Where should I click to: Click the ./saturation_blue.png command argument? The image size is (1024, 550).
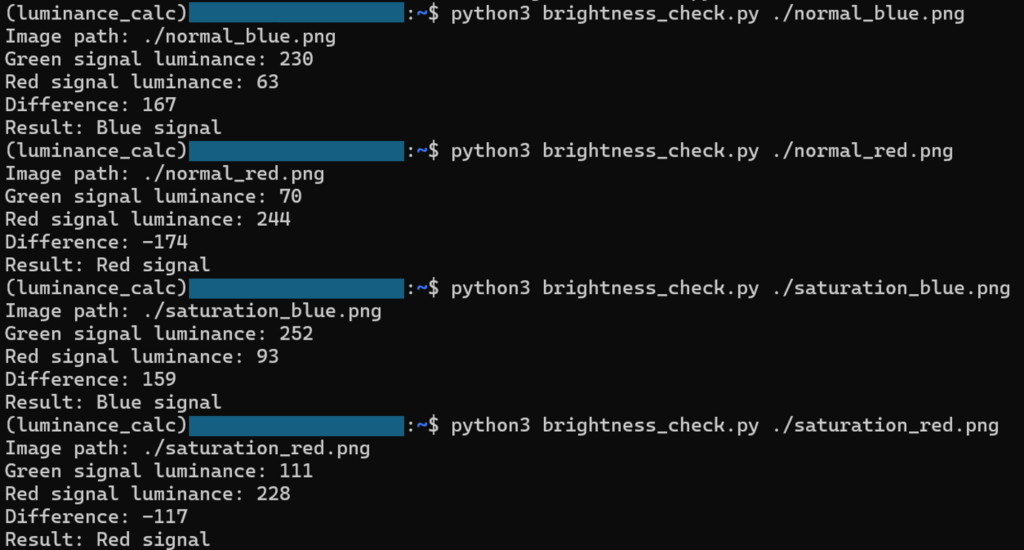click(x=891, y=288)
